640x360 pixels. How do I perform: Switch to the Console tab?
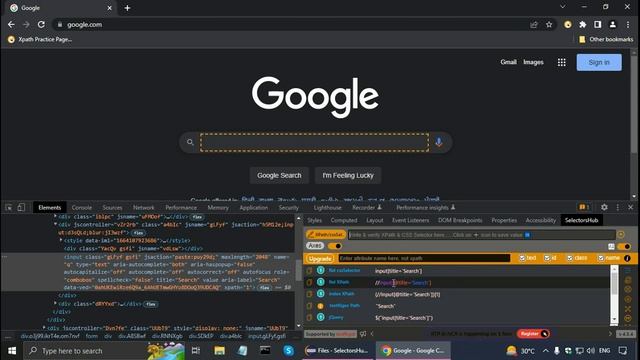tap(82, 207)
